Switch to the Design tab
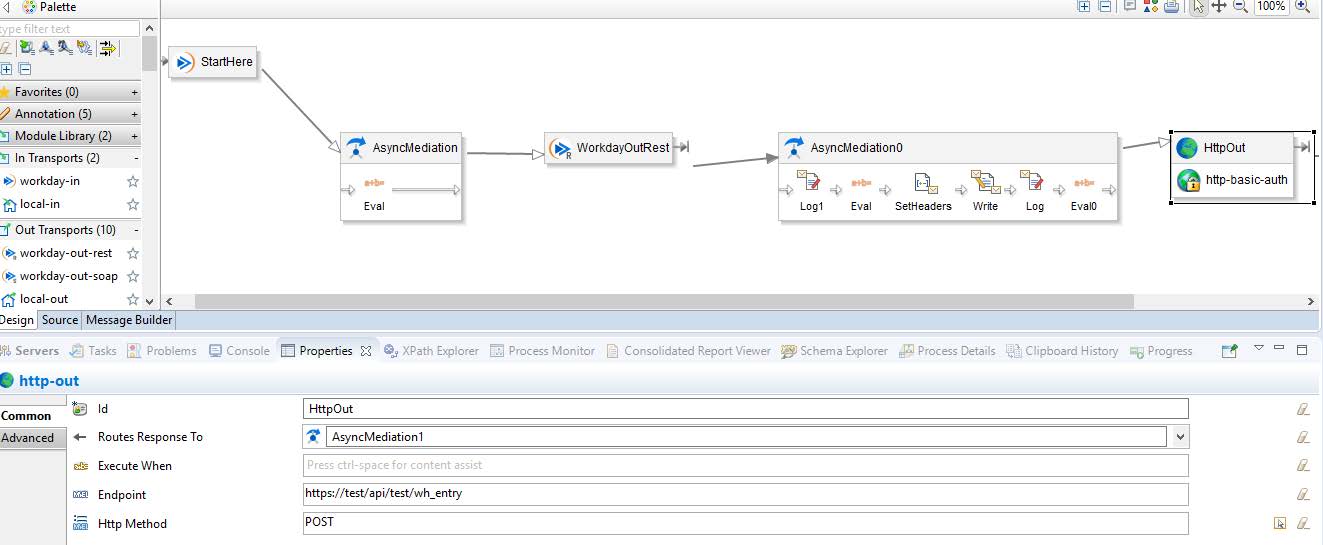The width and height of the screenshot is (1323, 545). click(16, 320)
